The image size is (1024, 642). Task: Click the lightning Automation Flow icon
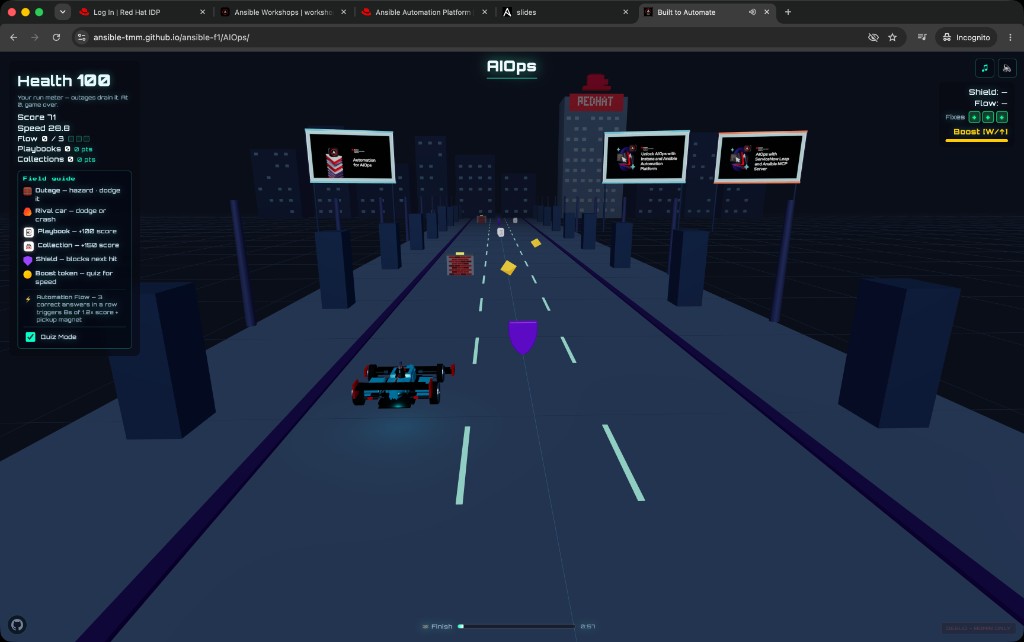(x=28, y=300)
